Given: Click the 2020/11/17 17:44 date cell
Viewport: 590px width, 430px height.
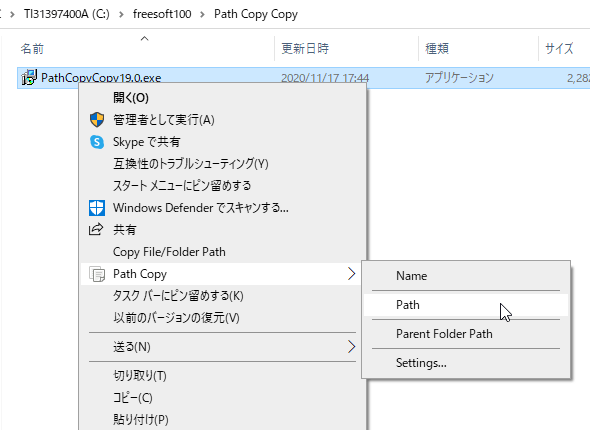Looking at the screenshot, I should pyautogui.click(x=325, y=78).
